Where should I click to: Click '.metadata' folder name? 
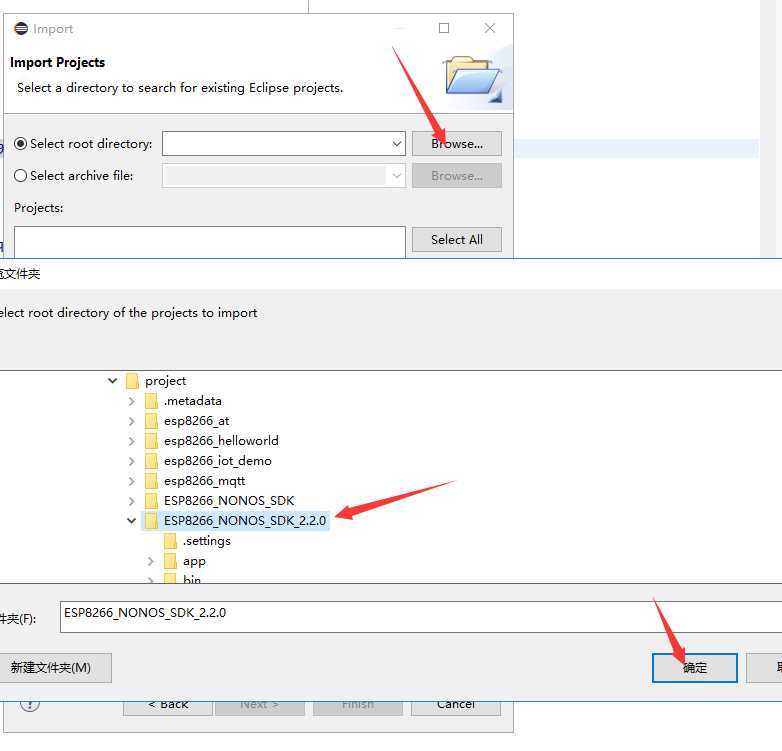193,401
